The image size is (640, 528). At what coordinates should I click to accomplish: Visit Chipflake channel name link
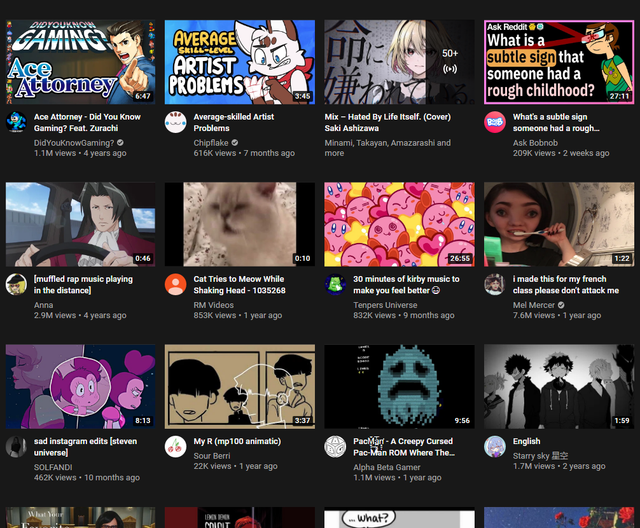point(211,143)
